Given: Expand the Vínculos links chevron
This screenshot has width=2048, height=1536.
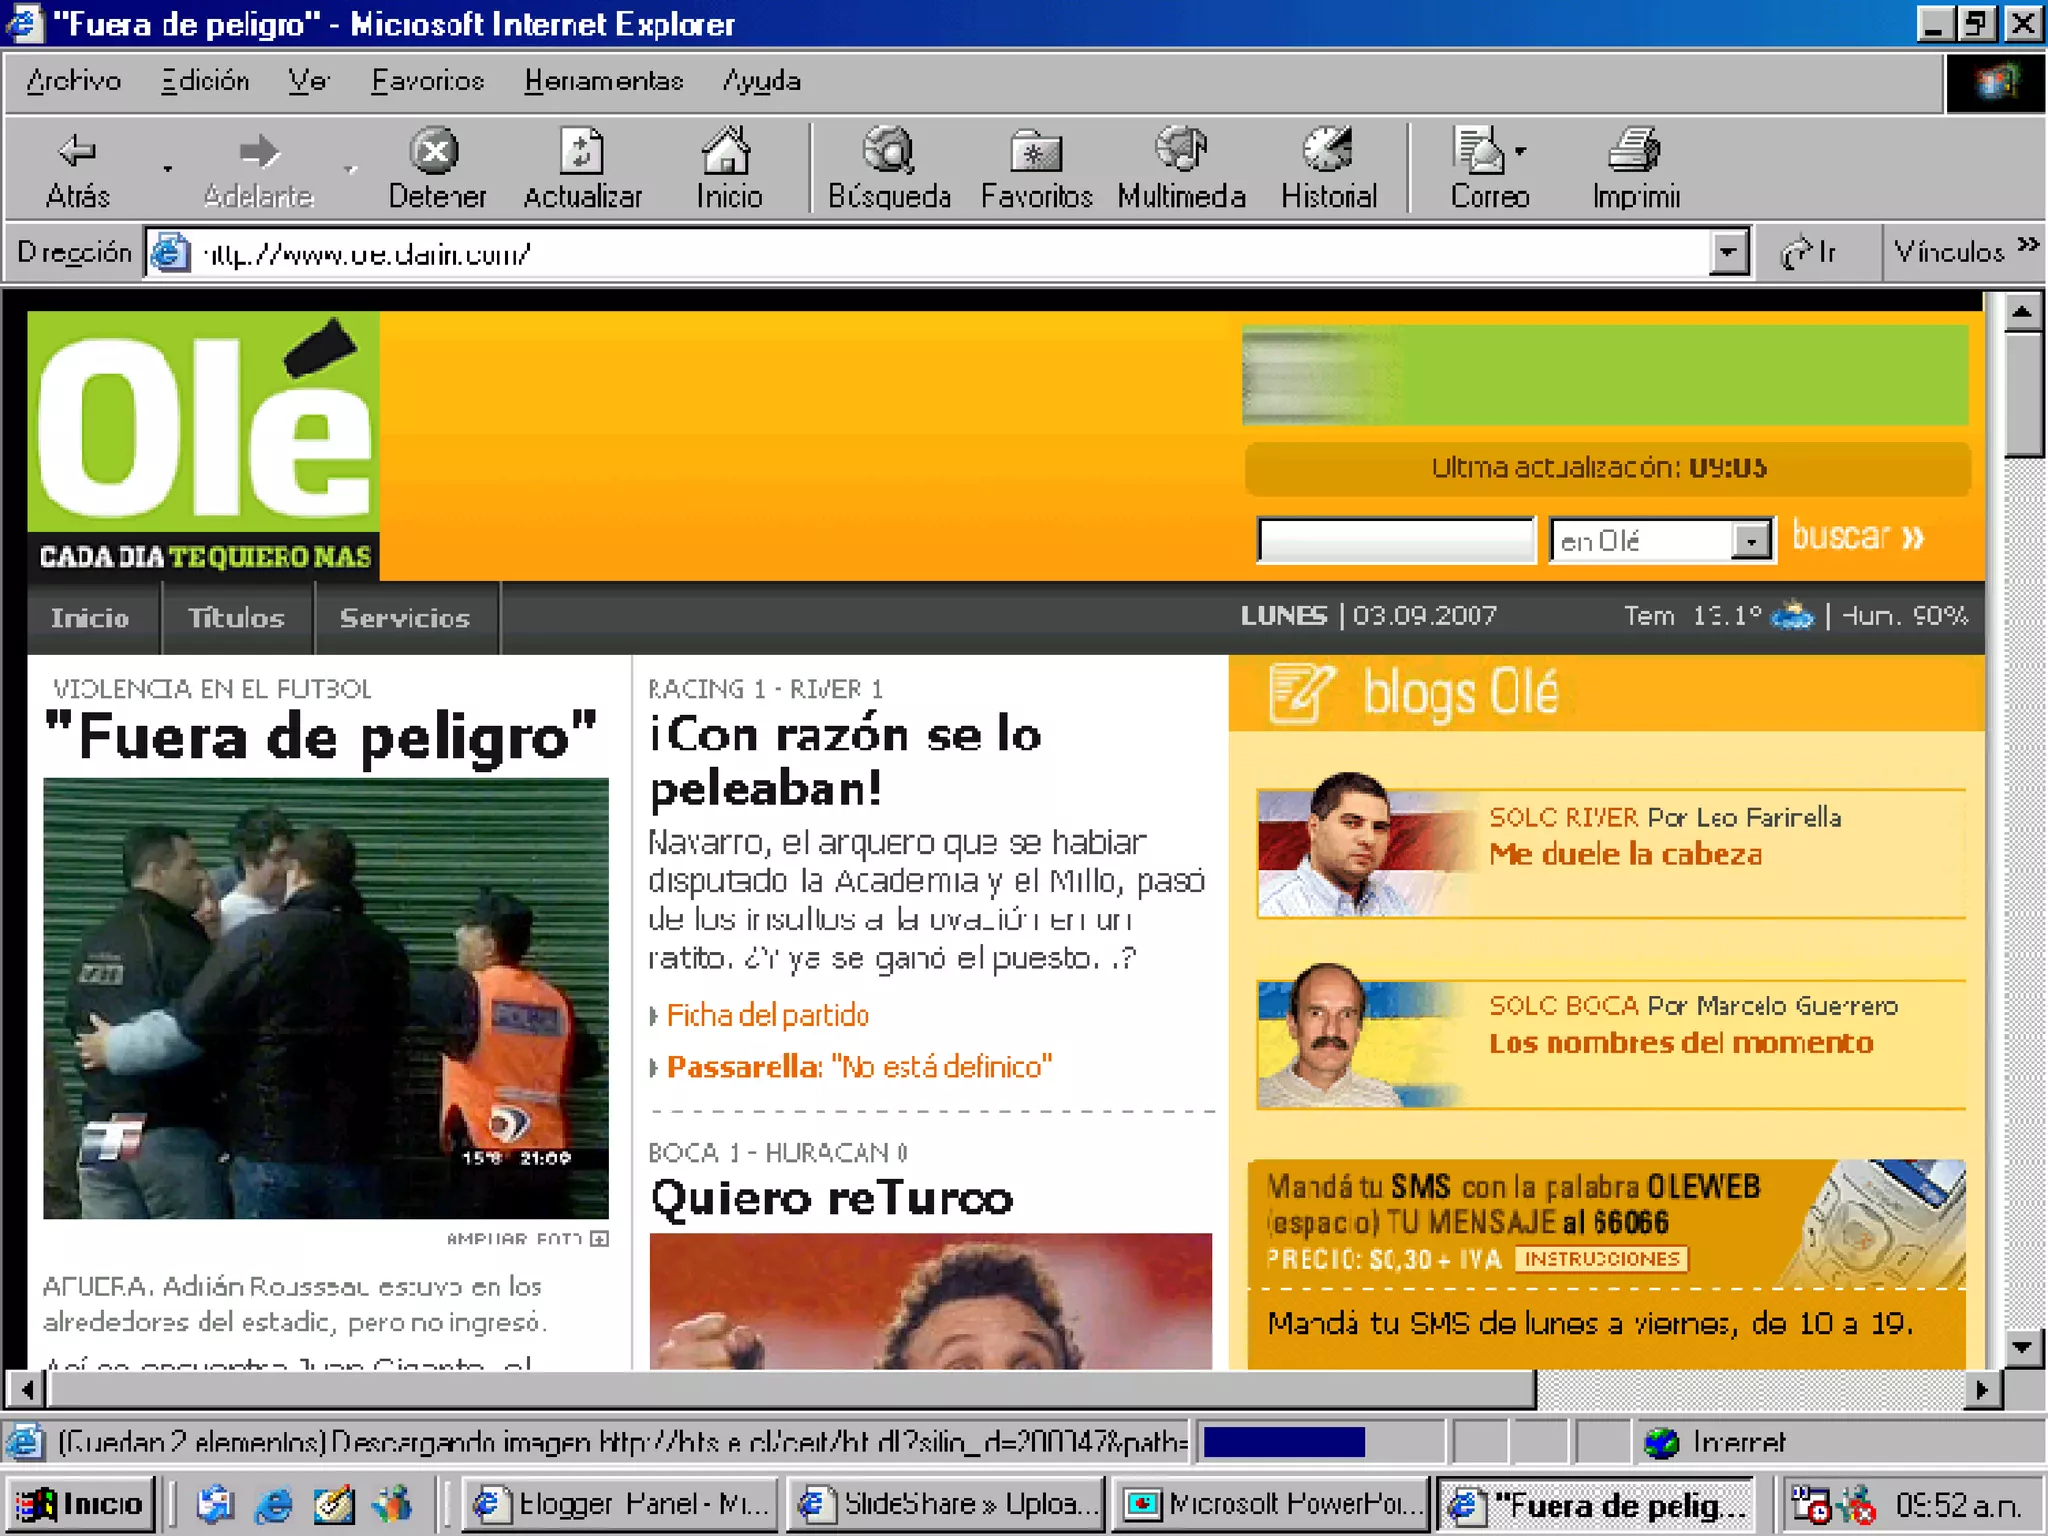Looking at the screenshot, I should click(x=2028, y=246).
